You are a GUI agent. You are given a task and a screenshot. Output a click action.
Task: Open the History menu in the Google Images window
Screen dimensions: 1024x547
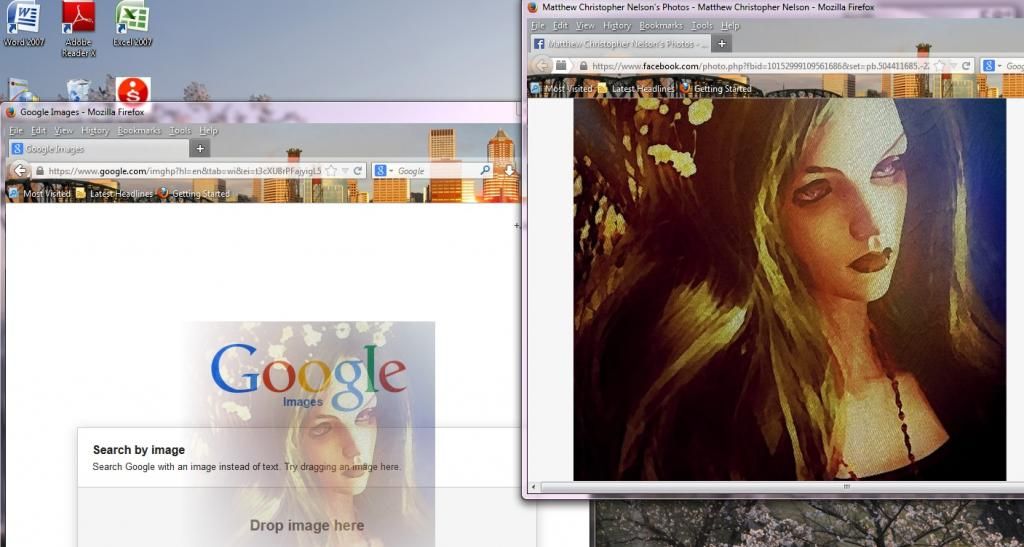click(x=95, y=131)
